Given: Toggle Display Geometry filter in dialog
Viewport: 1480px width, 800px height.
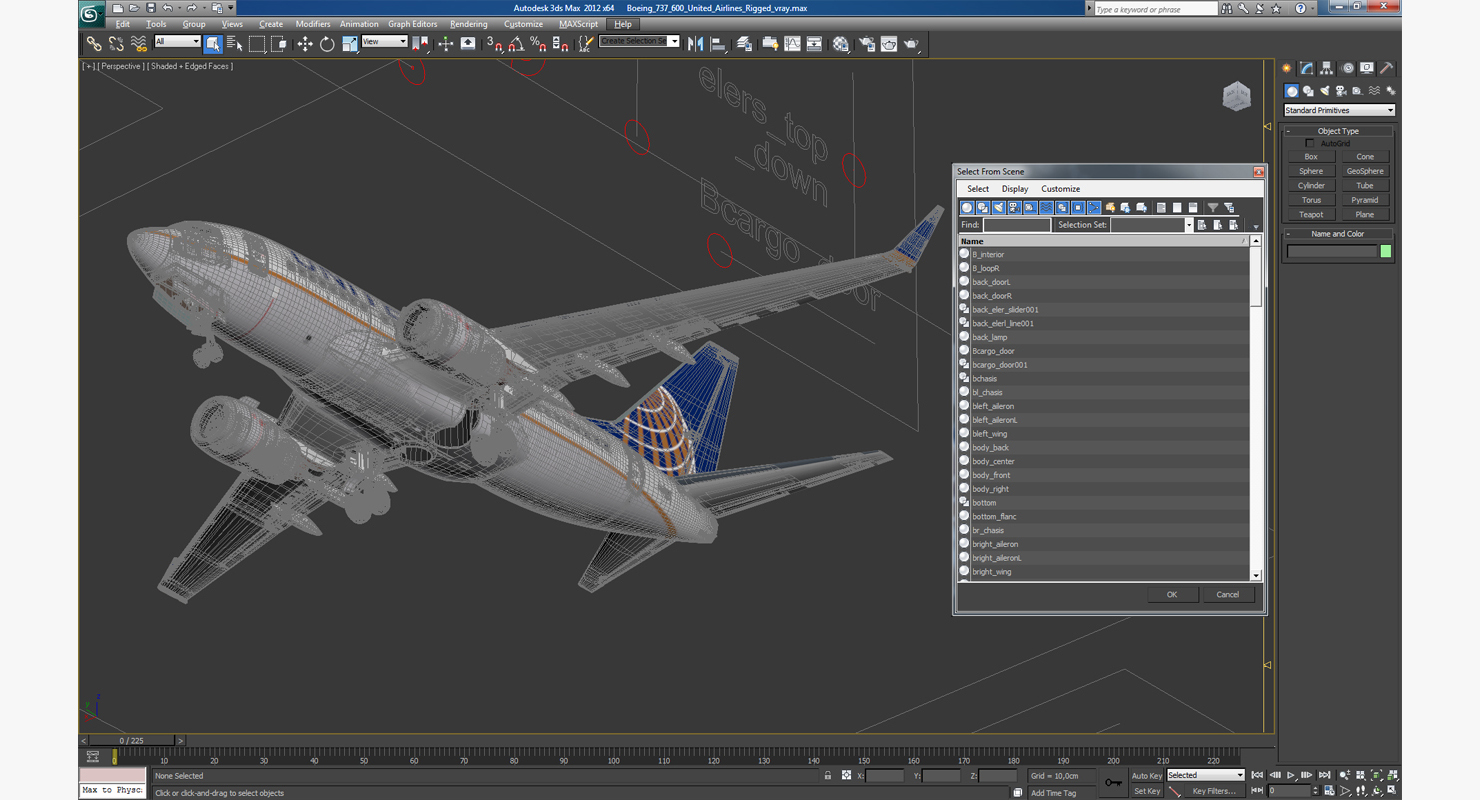Looking at the screenshot, I should tap(967, 207).
